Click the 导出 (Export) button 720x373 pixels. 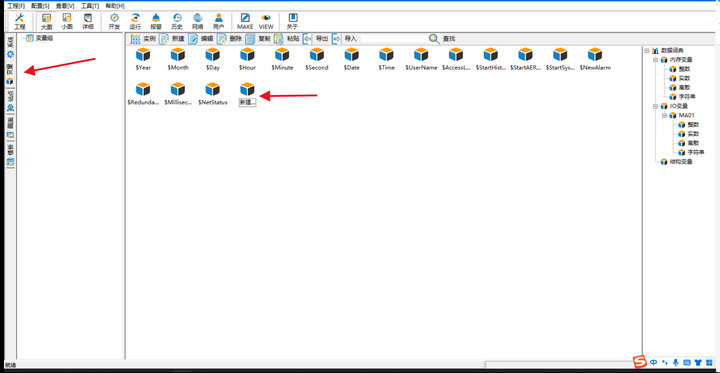[x=316, y=39]
